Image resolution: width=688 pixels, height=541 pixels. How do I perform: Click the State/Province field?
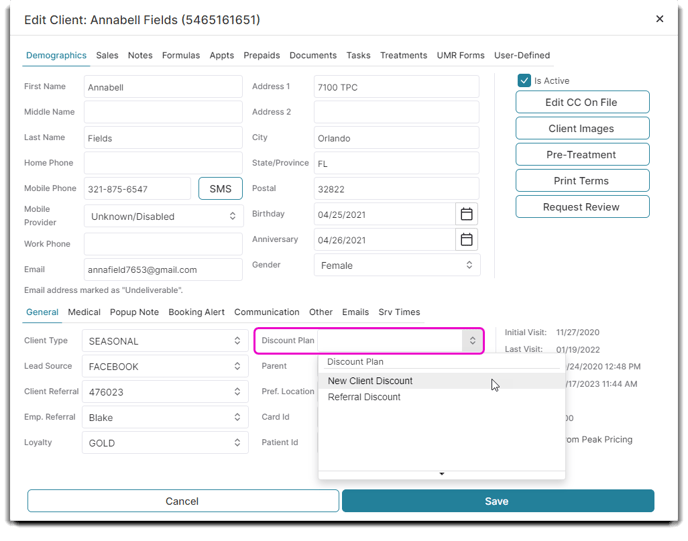pyautogui.click(x=397, y=163)
